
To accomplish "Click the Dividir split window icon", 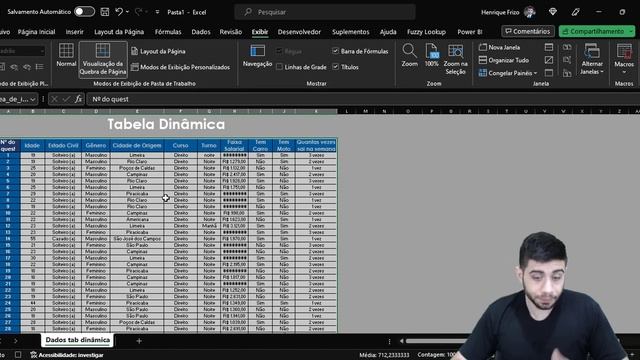I will click(549, 47).
